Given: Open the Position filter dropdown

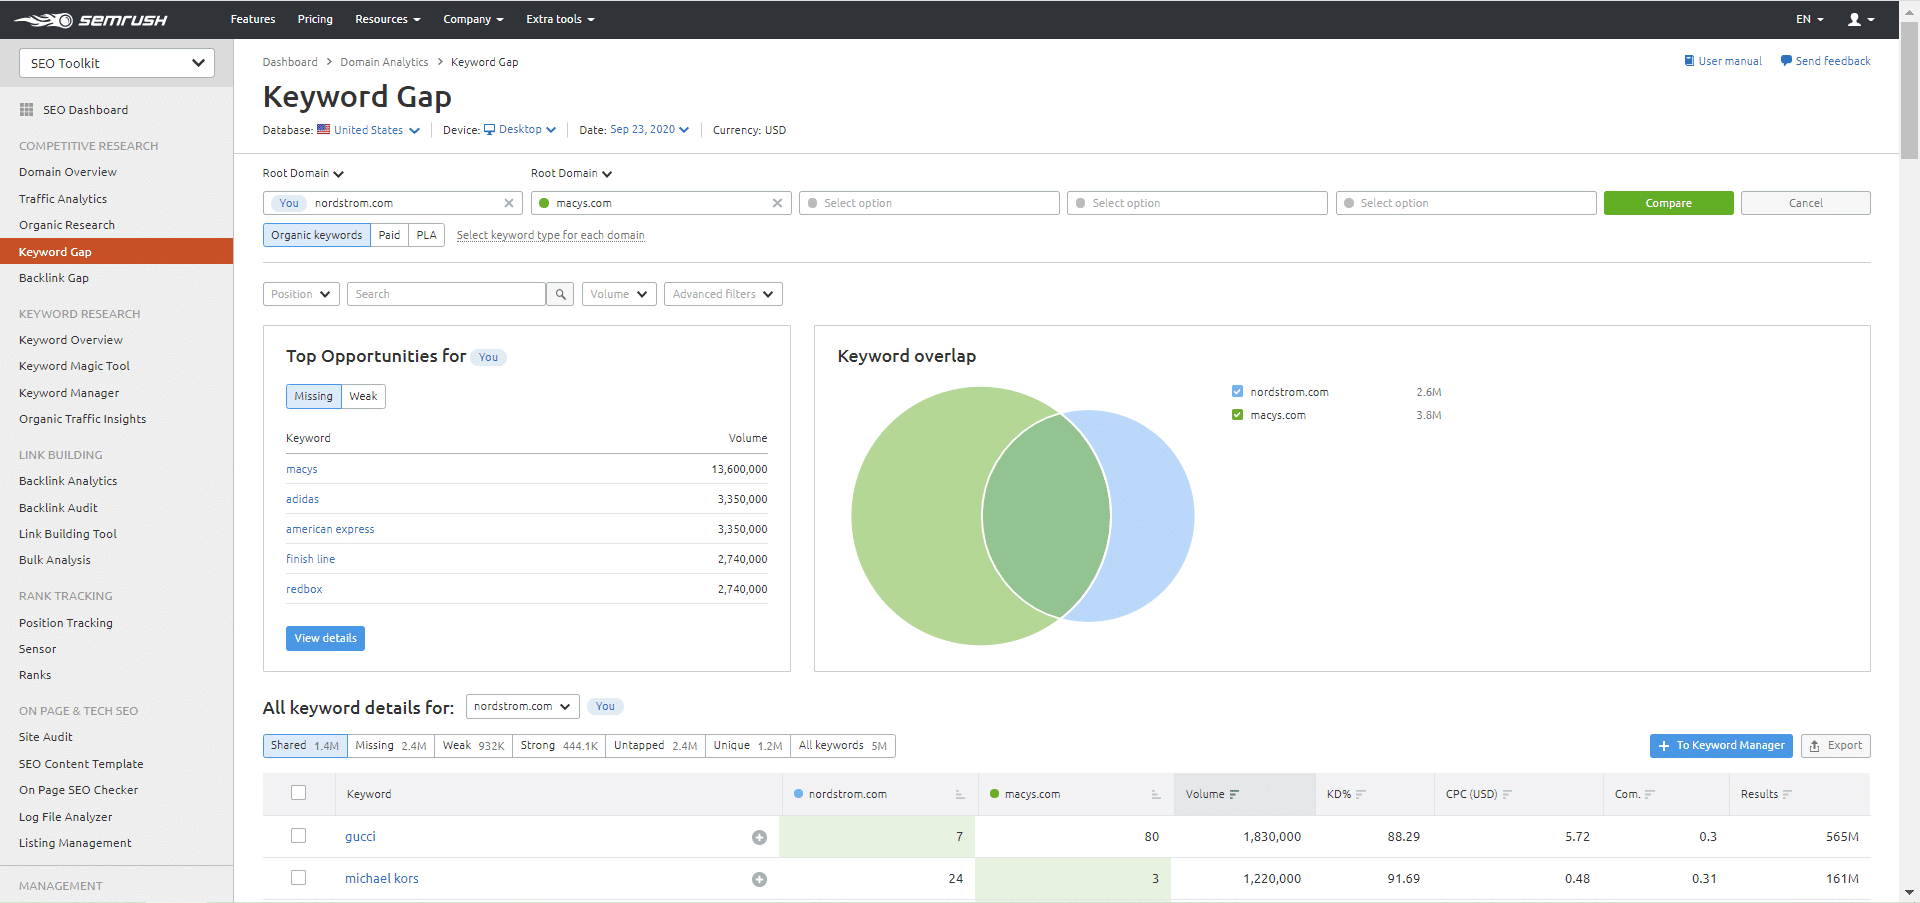Looking at the screenshot, I should point(300,294).
